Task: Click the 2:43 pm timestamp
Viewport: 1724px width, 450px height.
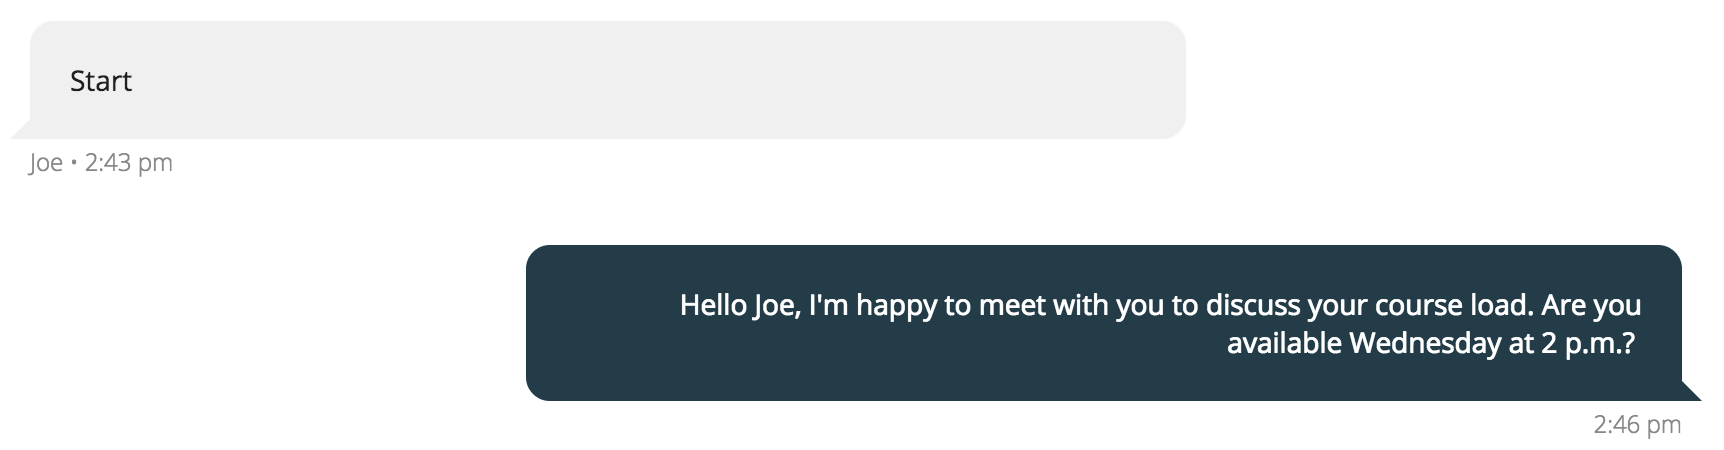Action: point(129,163)
